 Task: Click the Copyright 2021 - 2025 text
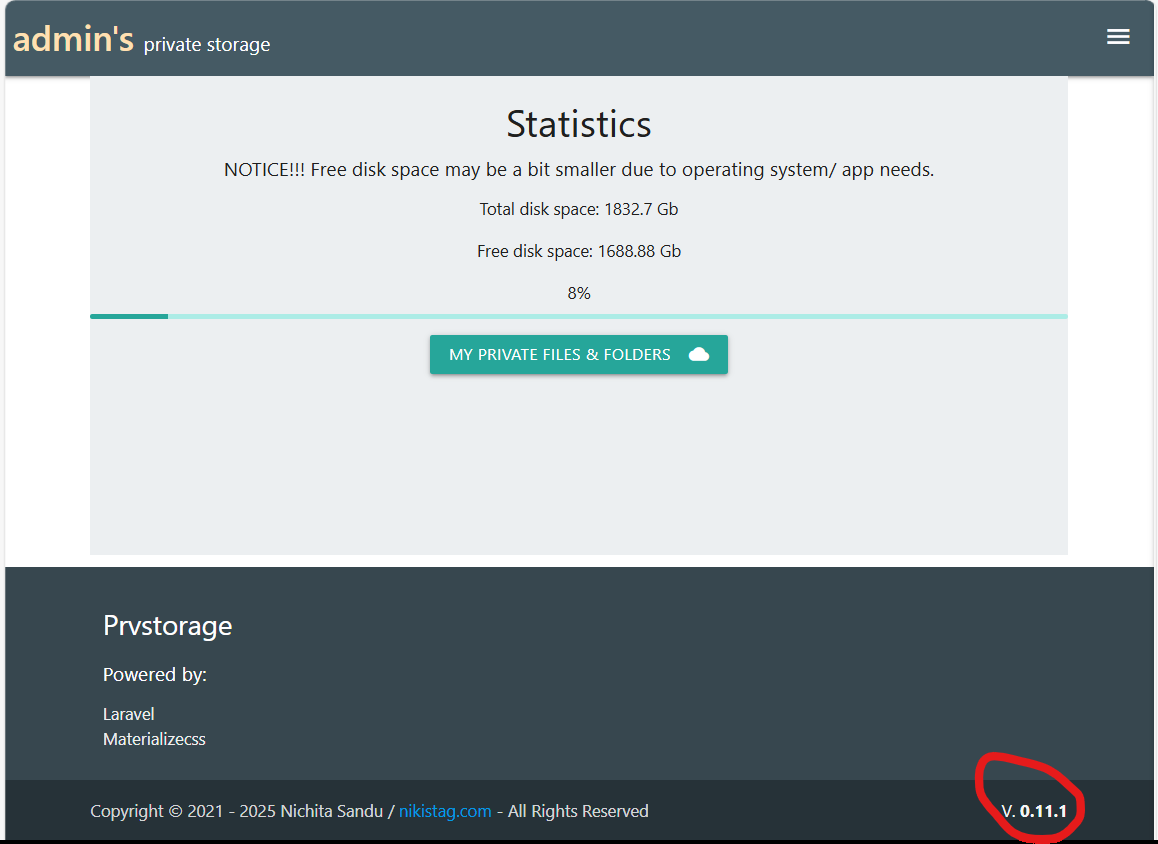pos(236,811)
